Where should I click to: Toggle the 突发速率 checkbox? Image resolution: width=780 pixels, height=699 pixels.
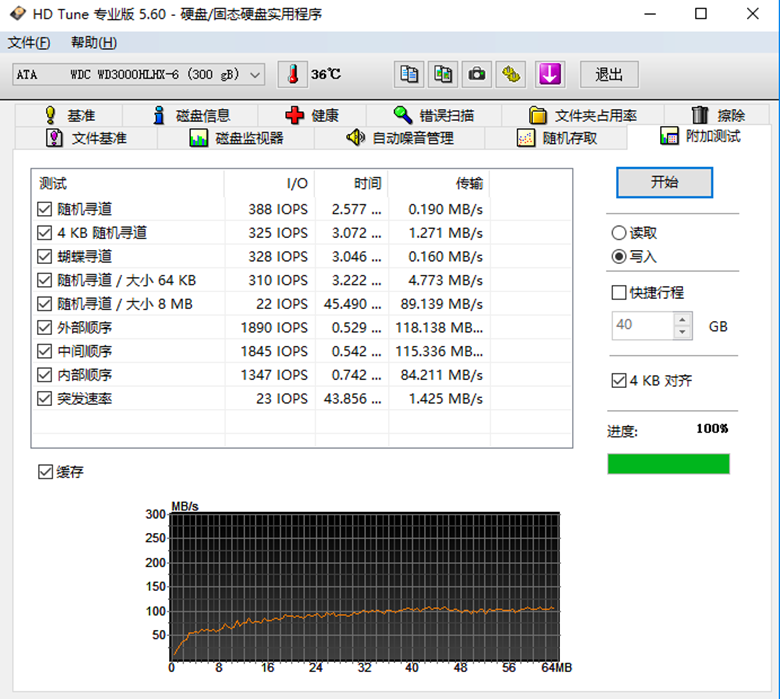point(44,399)
